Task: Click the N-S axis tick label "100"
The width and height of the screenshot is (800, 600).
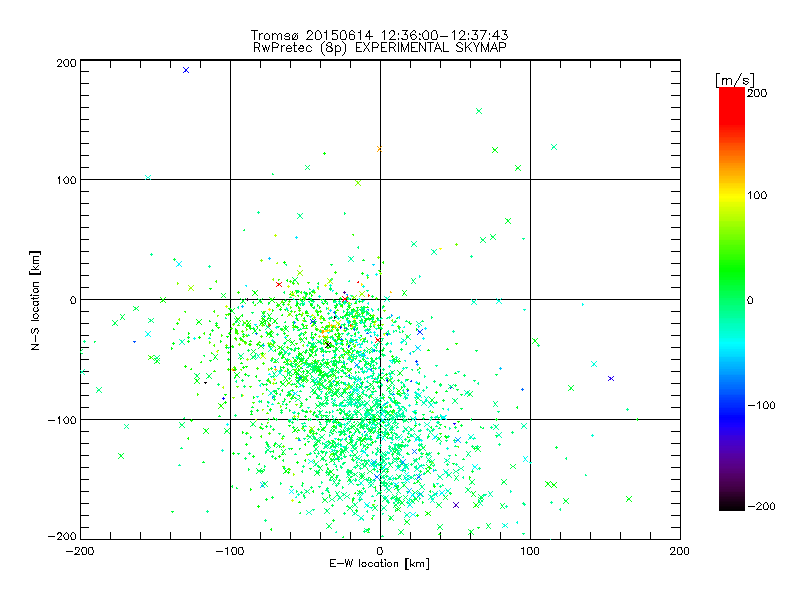Action: click(67, 180)
